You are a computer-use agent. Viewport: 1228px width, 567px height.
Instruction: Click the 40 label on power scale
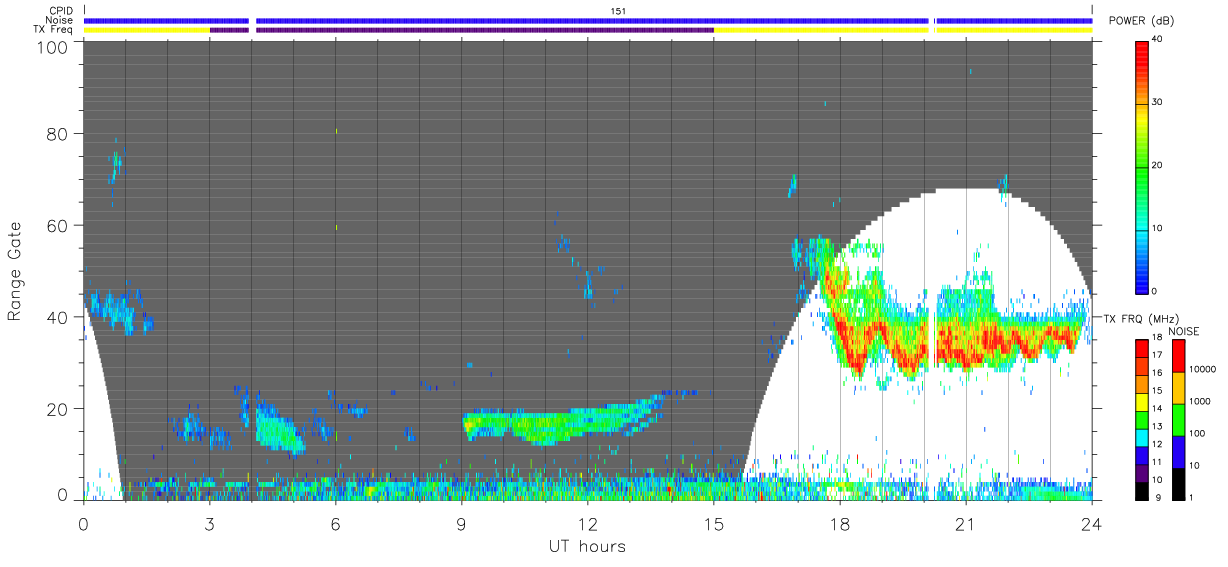tap(1158, 39)
